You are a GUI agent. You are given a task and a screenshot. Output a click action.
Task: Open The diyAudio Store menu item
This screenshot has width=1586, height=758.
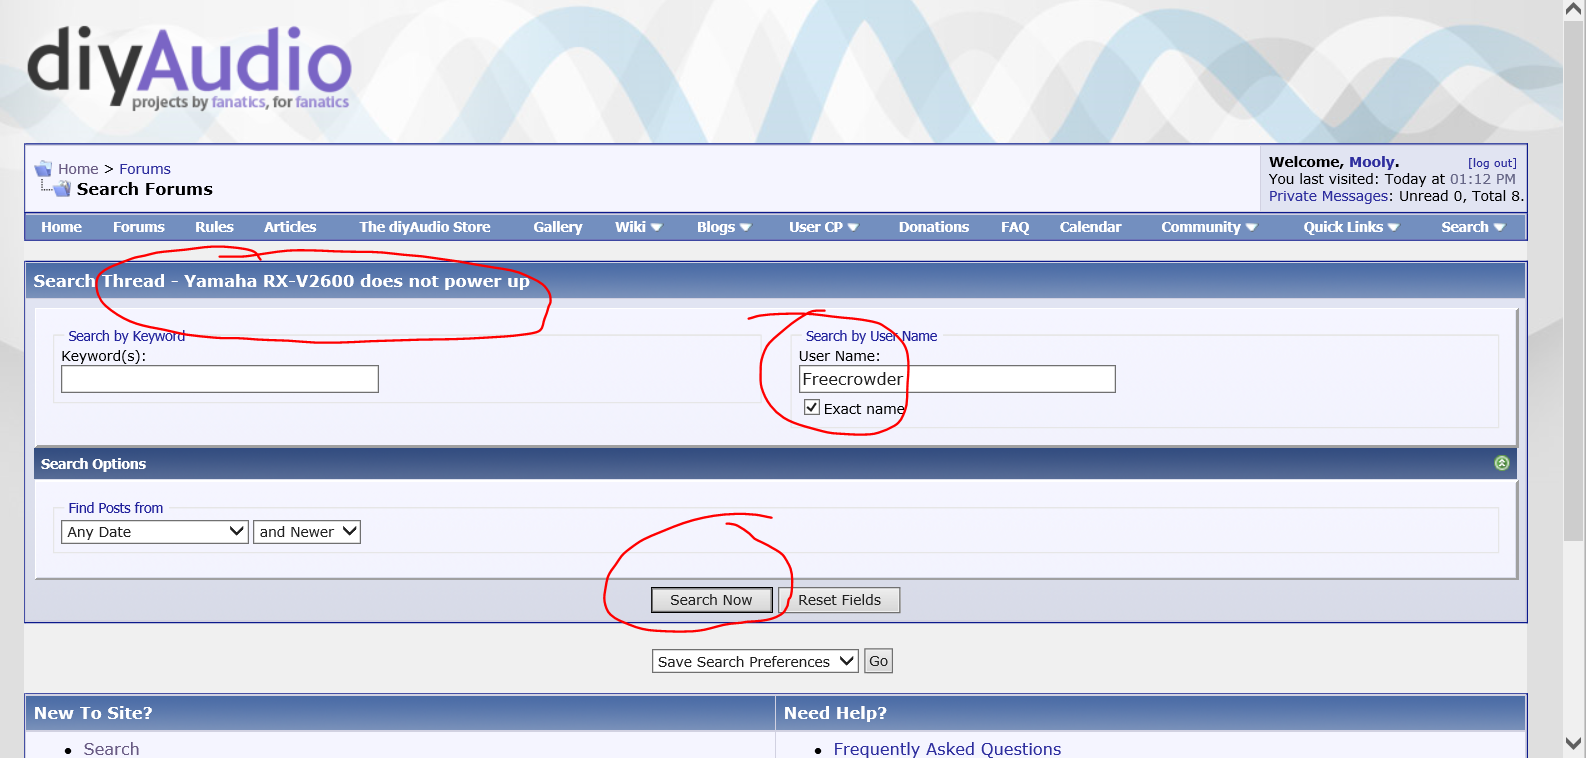coord(425,227)
